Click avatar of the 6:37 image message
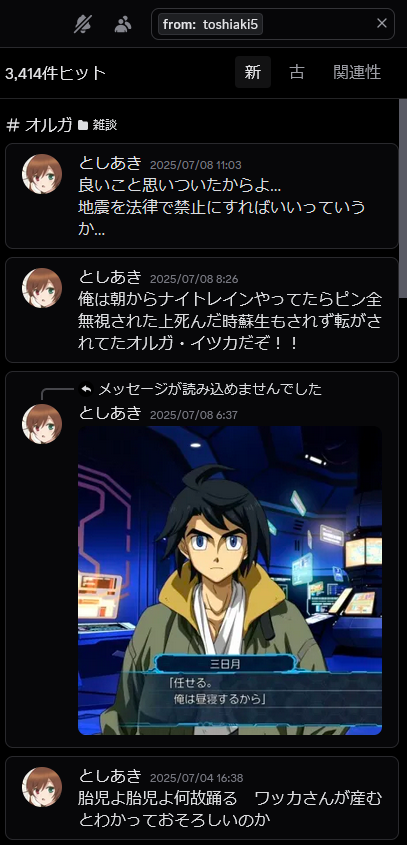This screenshot has height=845, width=407. point(42,424)
